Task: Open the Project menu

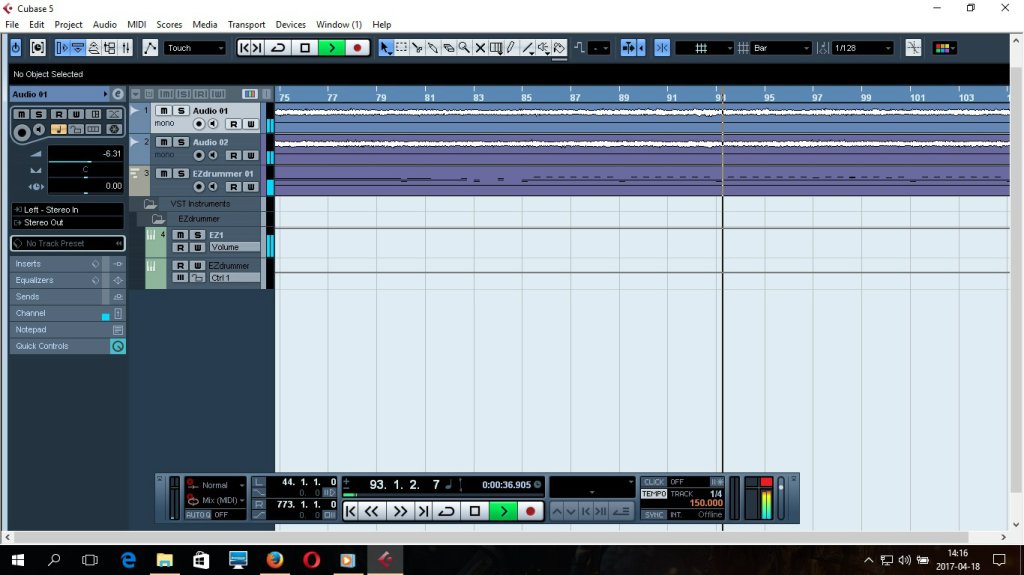Action: tap(69, 24)
